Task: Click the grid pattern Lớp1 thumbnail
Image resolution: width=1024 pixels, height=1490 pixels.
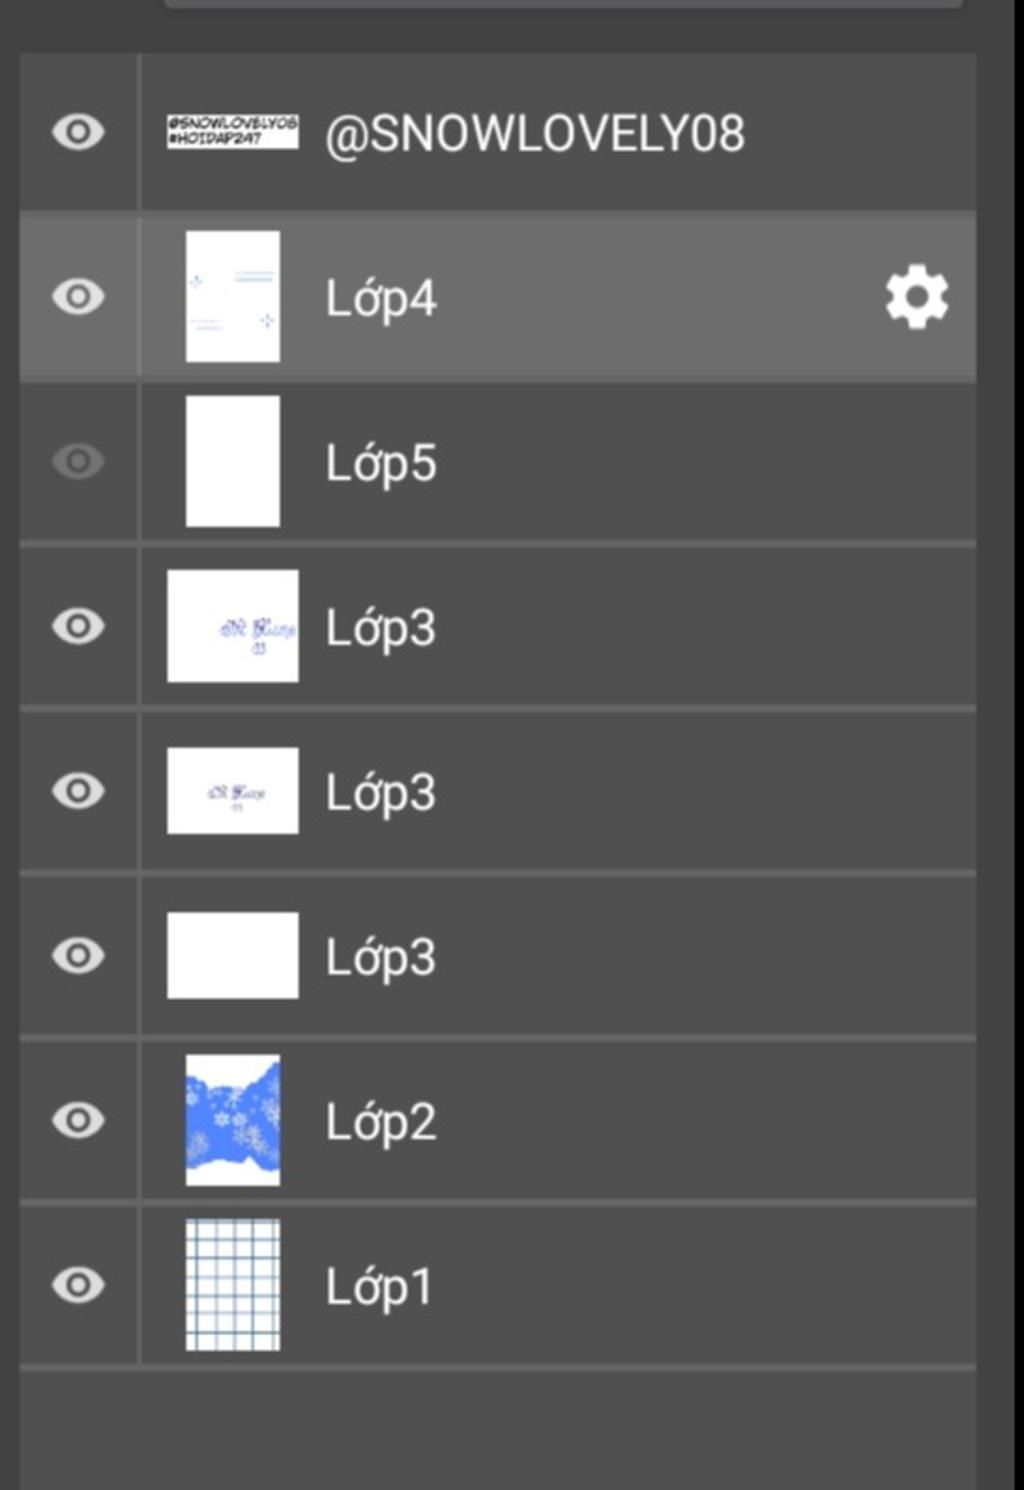Action: 233,1285
